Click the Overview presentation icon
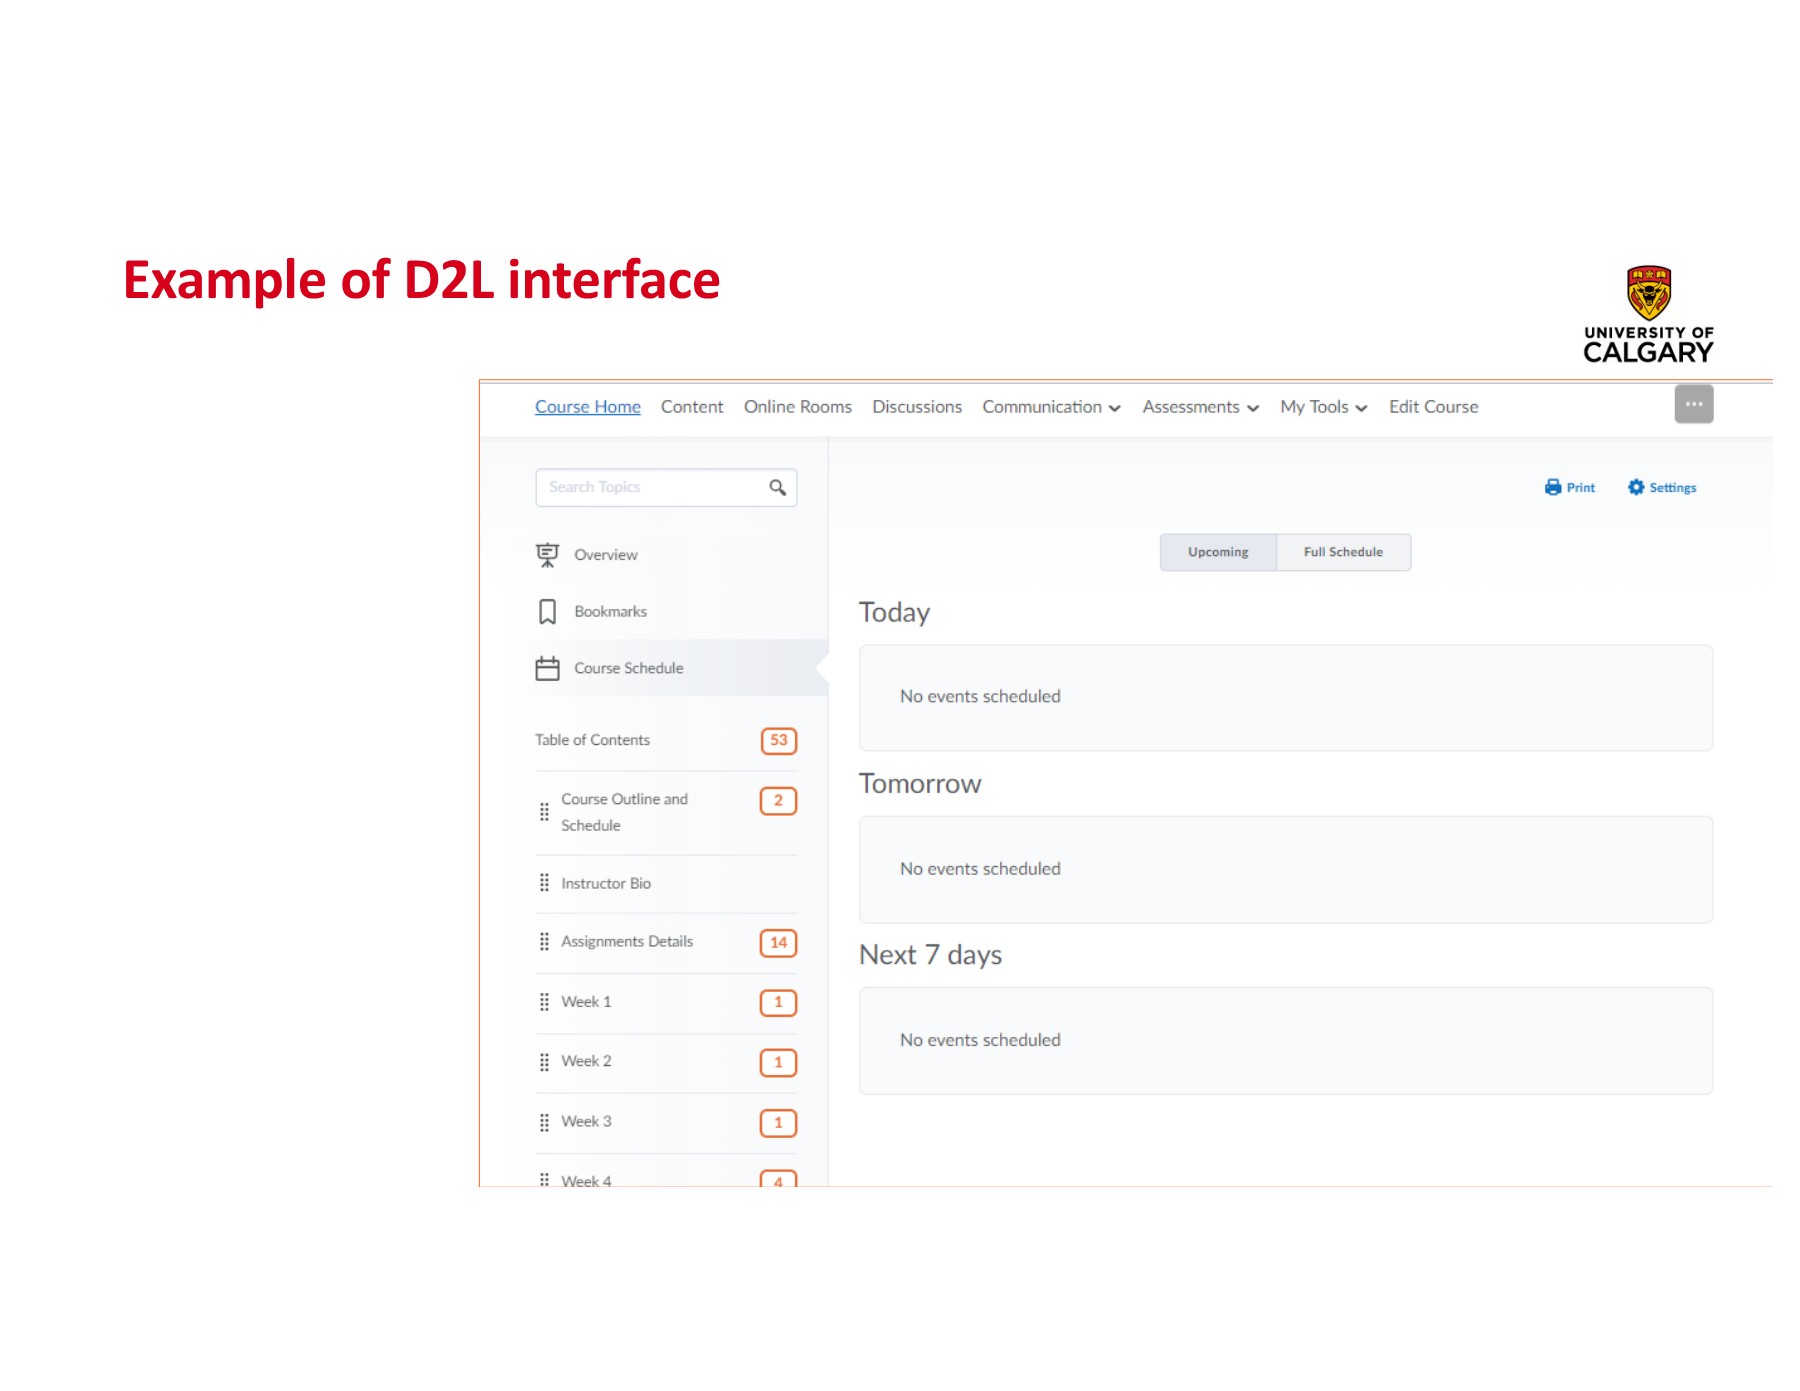Viewport: 1800px width, 1391px height. coord(547,555)
